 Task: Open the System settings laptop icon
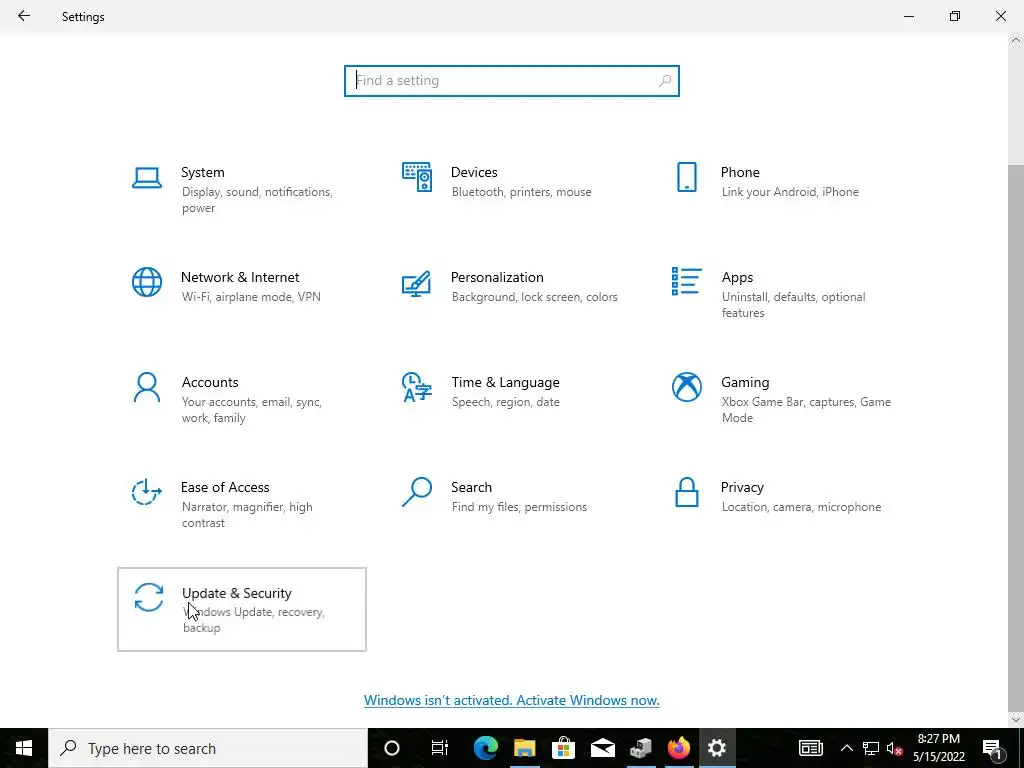147,178
